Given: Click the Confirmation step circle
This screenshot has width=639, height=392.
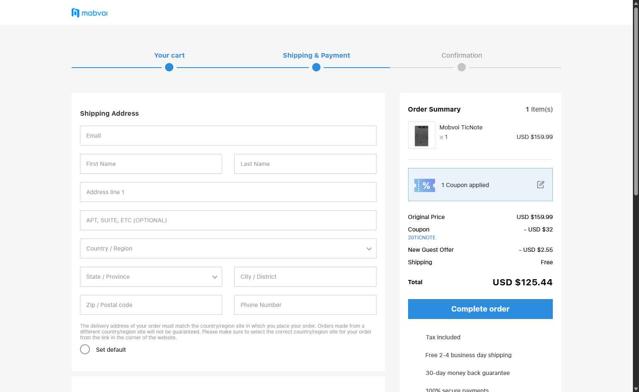Looking at the screenshot, I should click(x=461, y=67).
